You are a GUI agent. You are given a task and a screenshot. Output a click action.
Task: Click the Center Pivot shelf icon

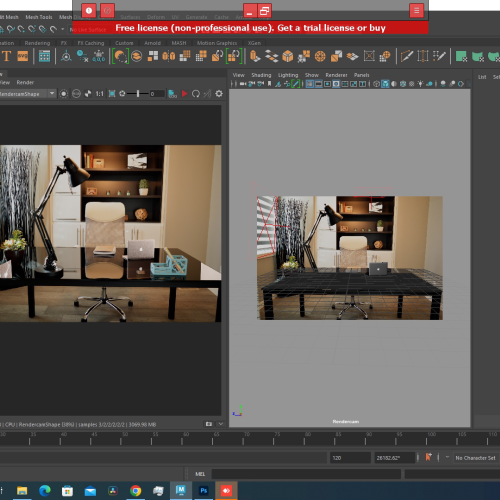coord(66,56)
